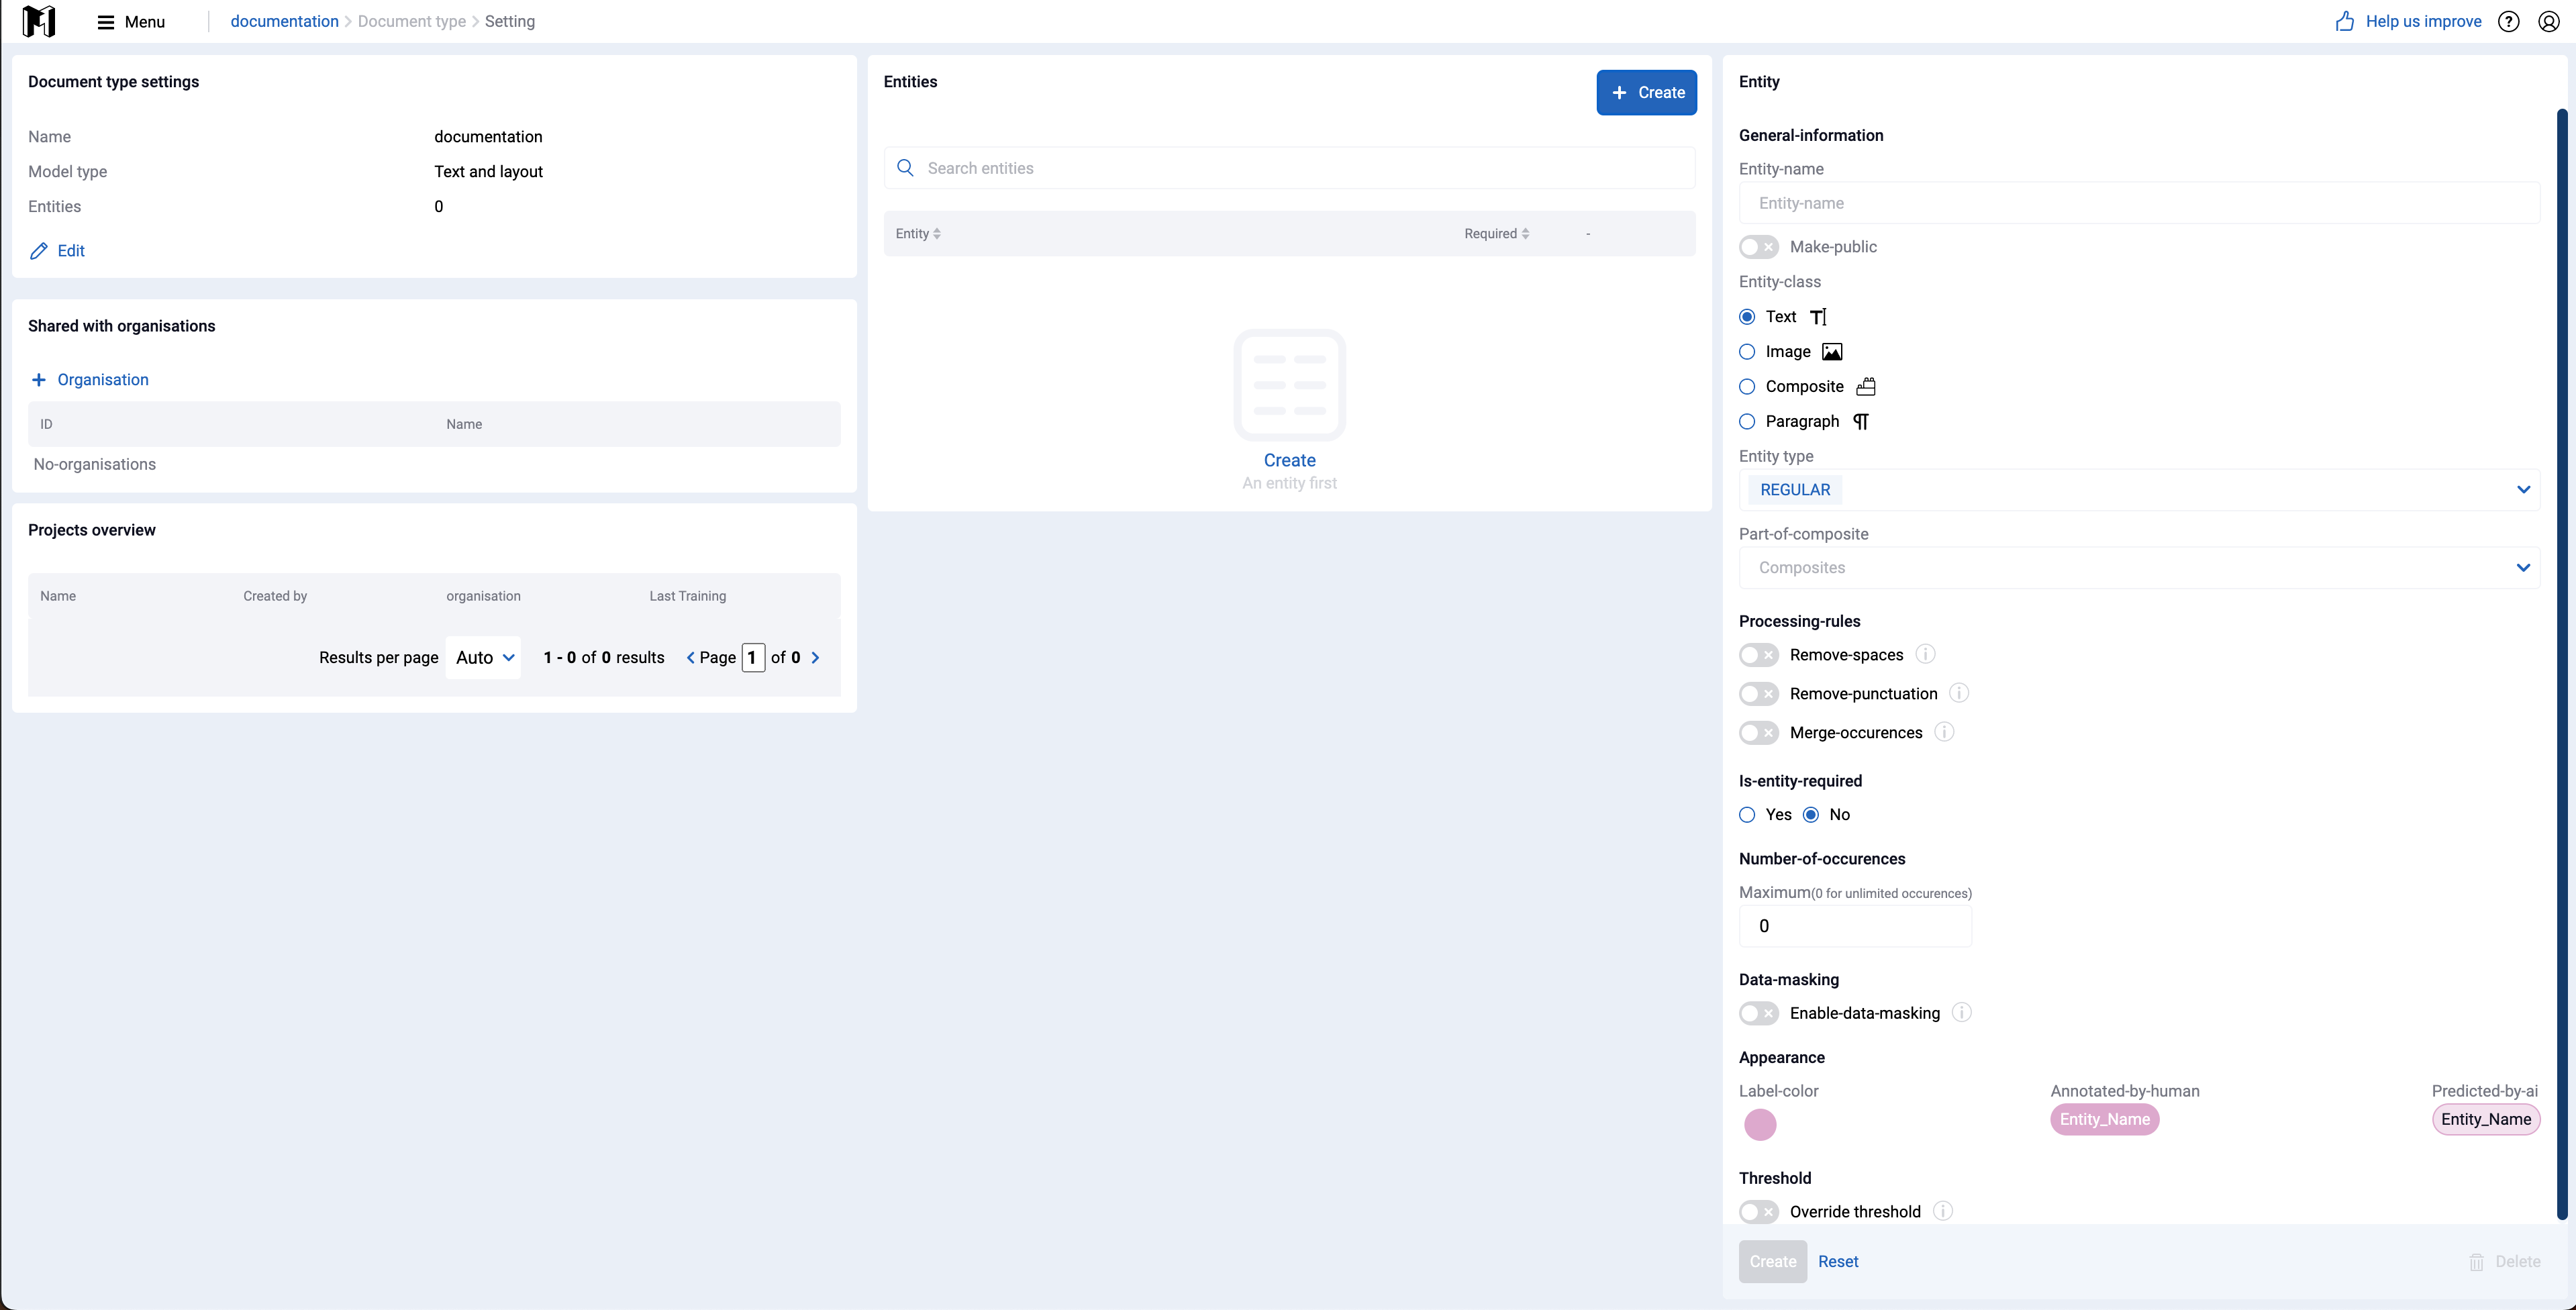Click the info icon next to Remove-spaces
Viewport: 2576px width, 1310px height.
1925,654
